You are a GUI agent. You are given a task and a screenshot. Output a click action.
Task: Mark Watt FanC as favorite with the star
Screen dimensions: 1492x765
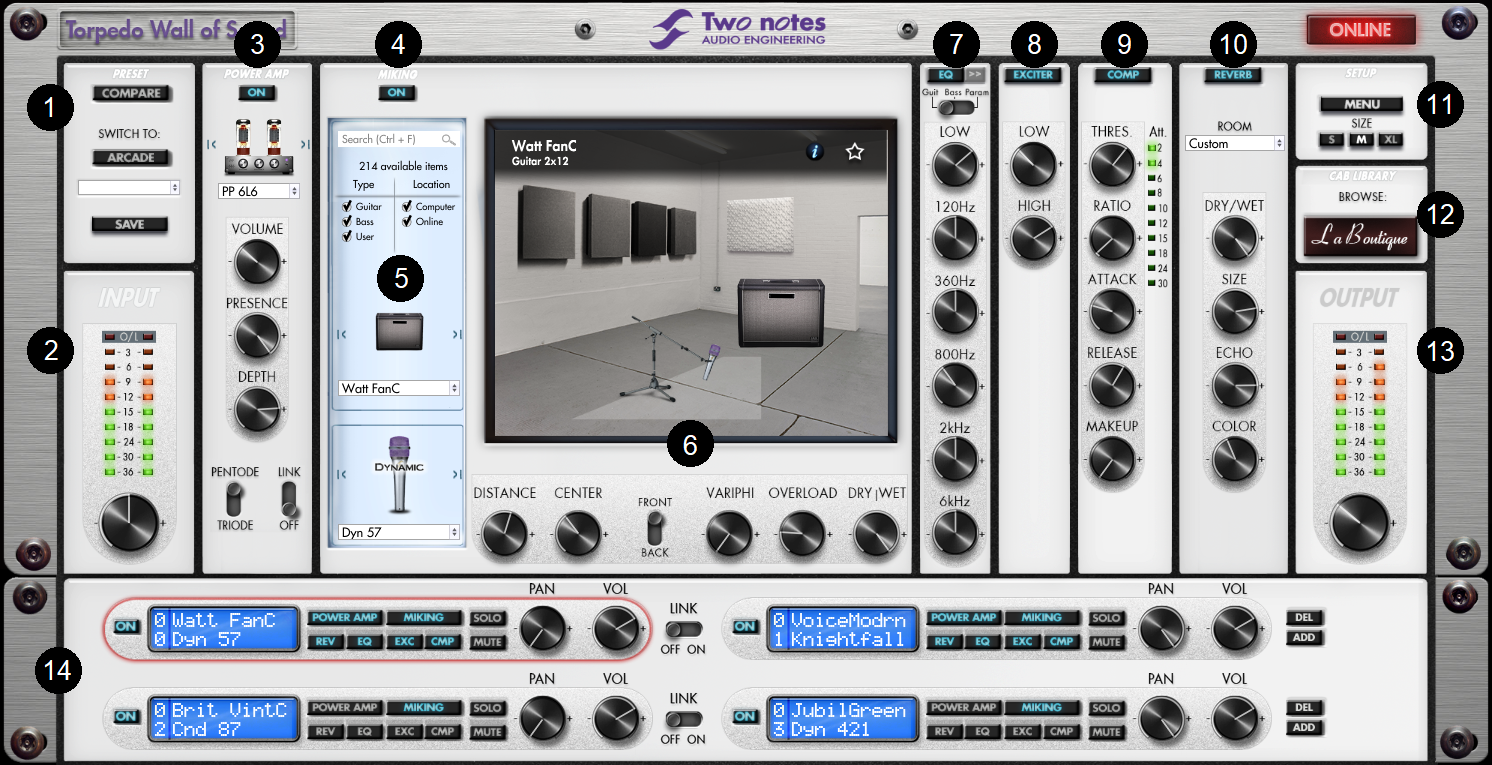(854, 152)
